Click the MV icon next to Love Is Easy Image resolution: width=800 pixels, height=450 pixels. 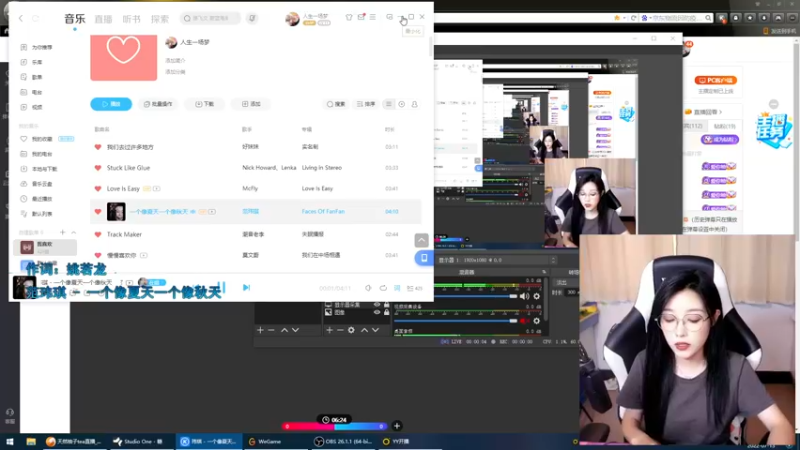157,189
